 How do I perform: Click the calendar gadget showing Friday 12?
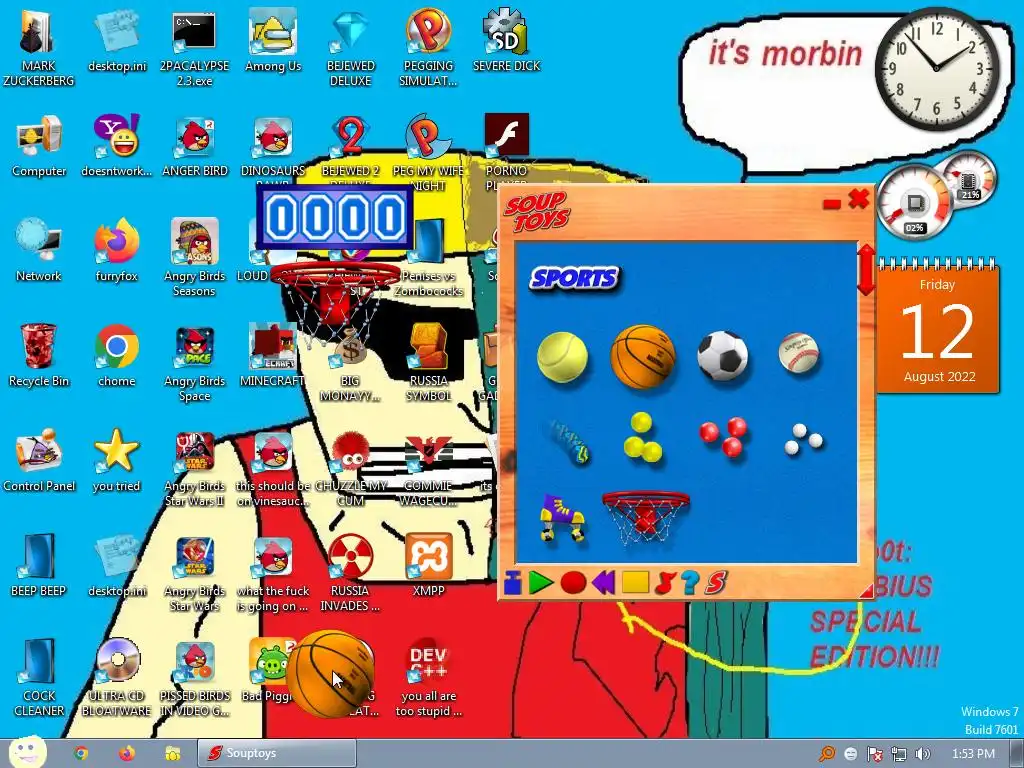coord(937,327)
